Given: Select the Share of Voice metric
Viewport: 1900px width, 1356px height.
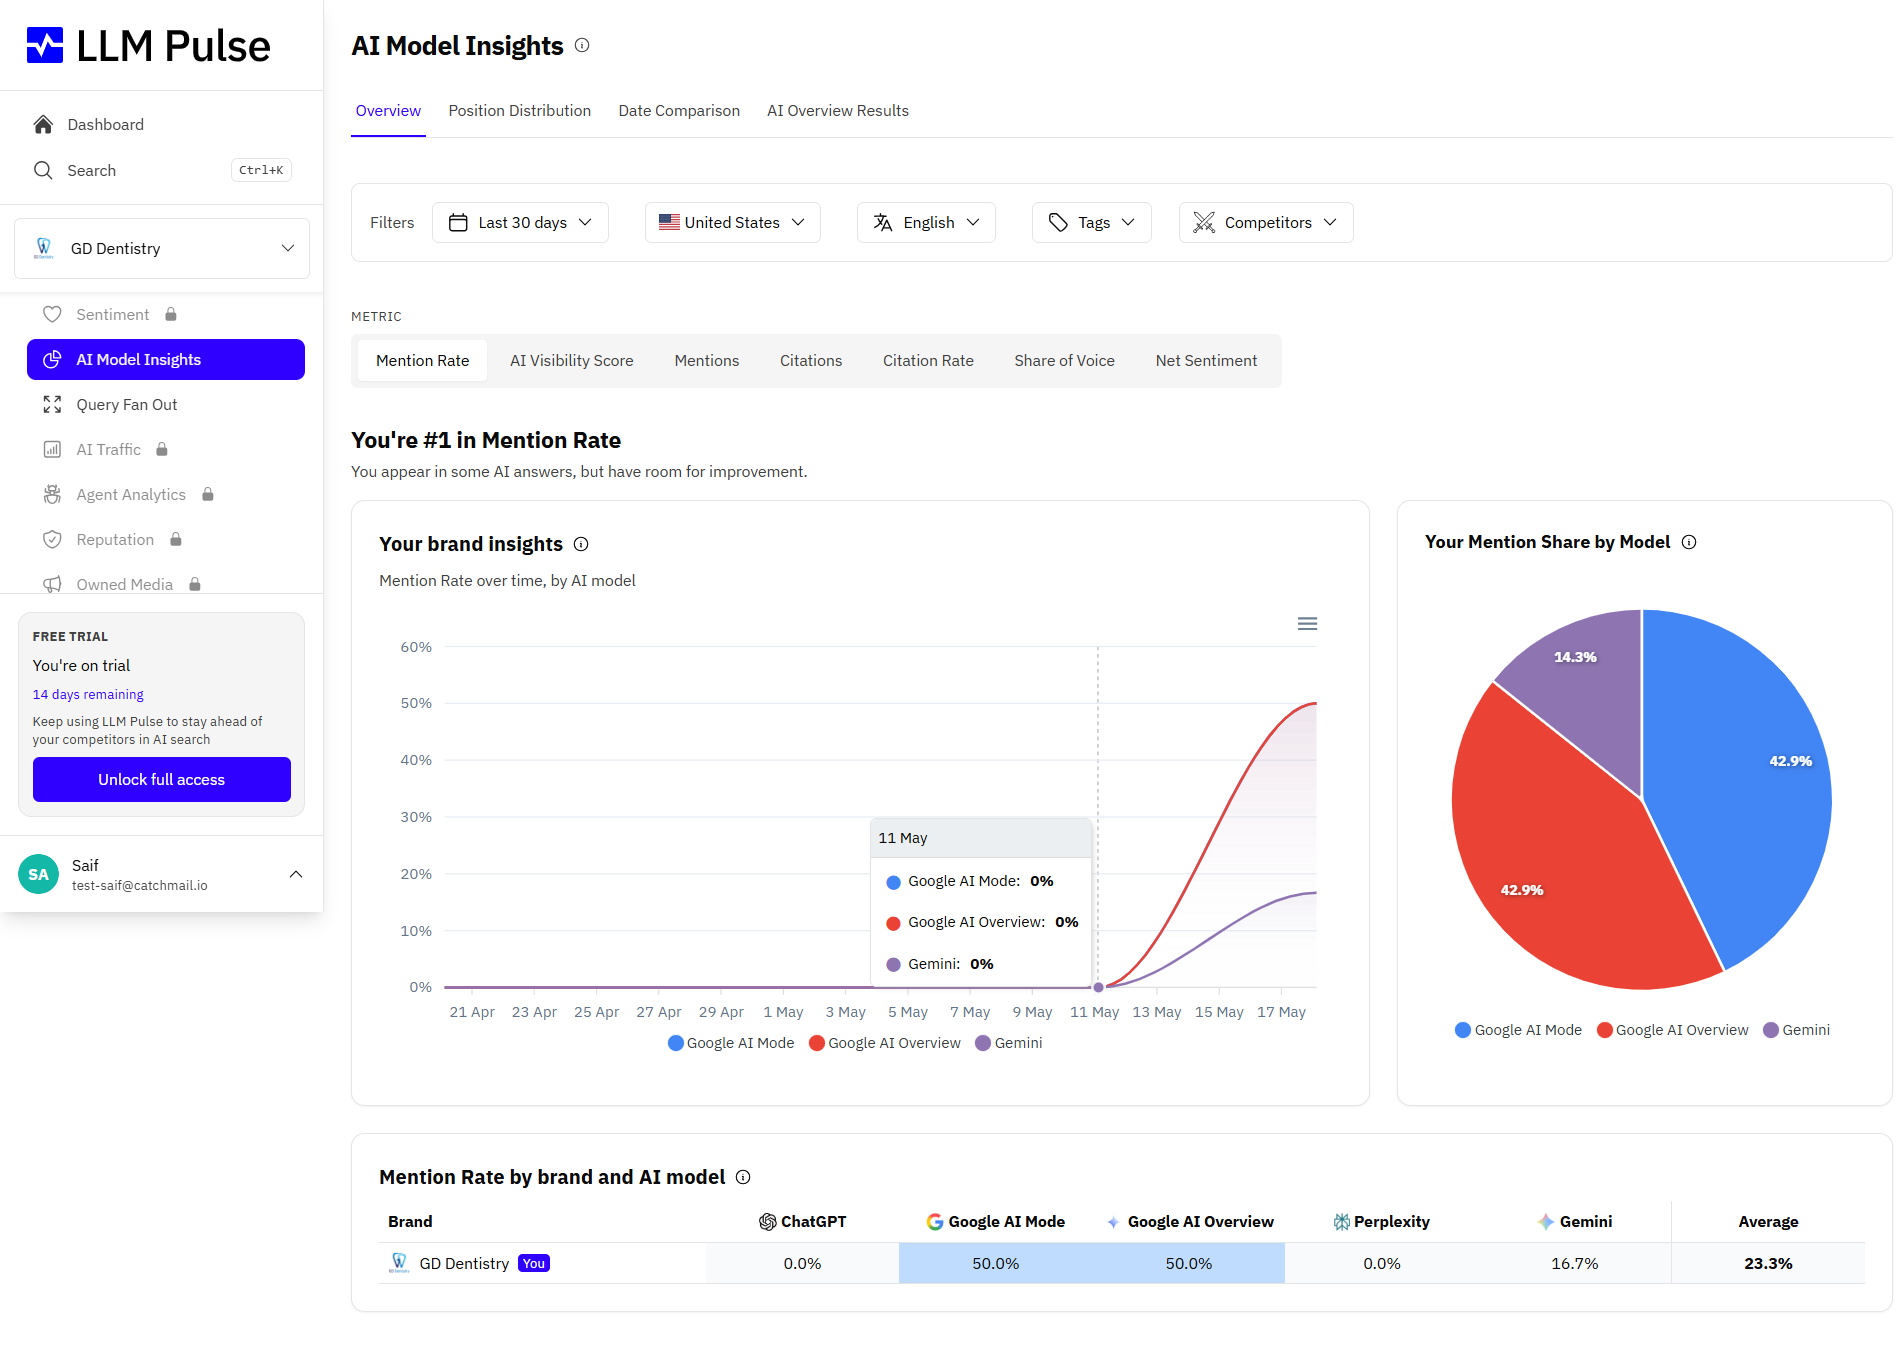Looking at the screenshot, I should pos(1064,360).
